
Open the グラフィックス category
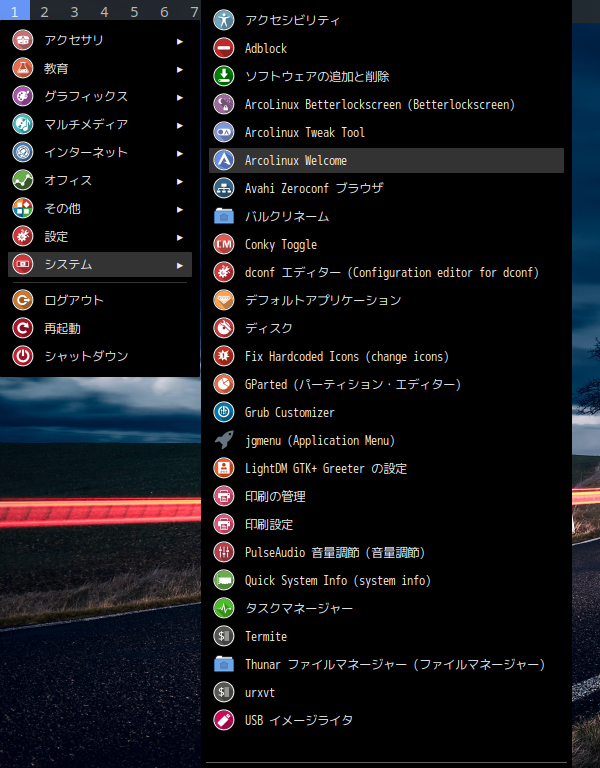100,96
